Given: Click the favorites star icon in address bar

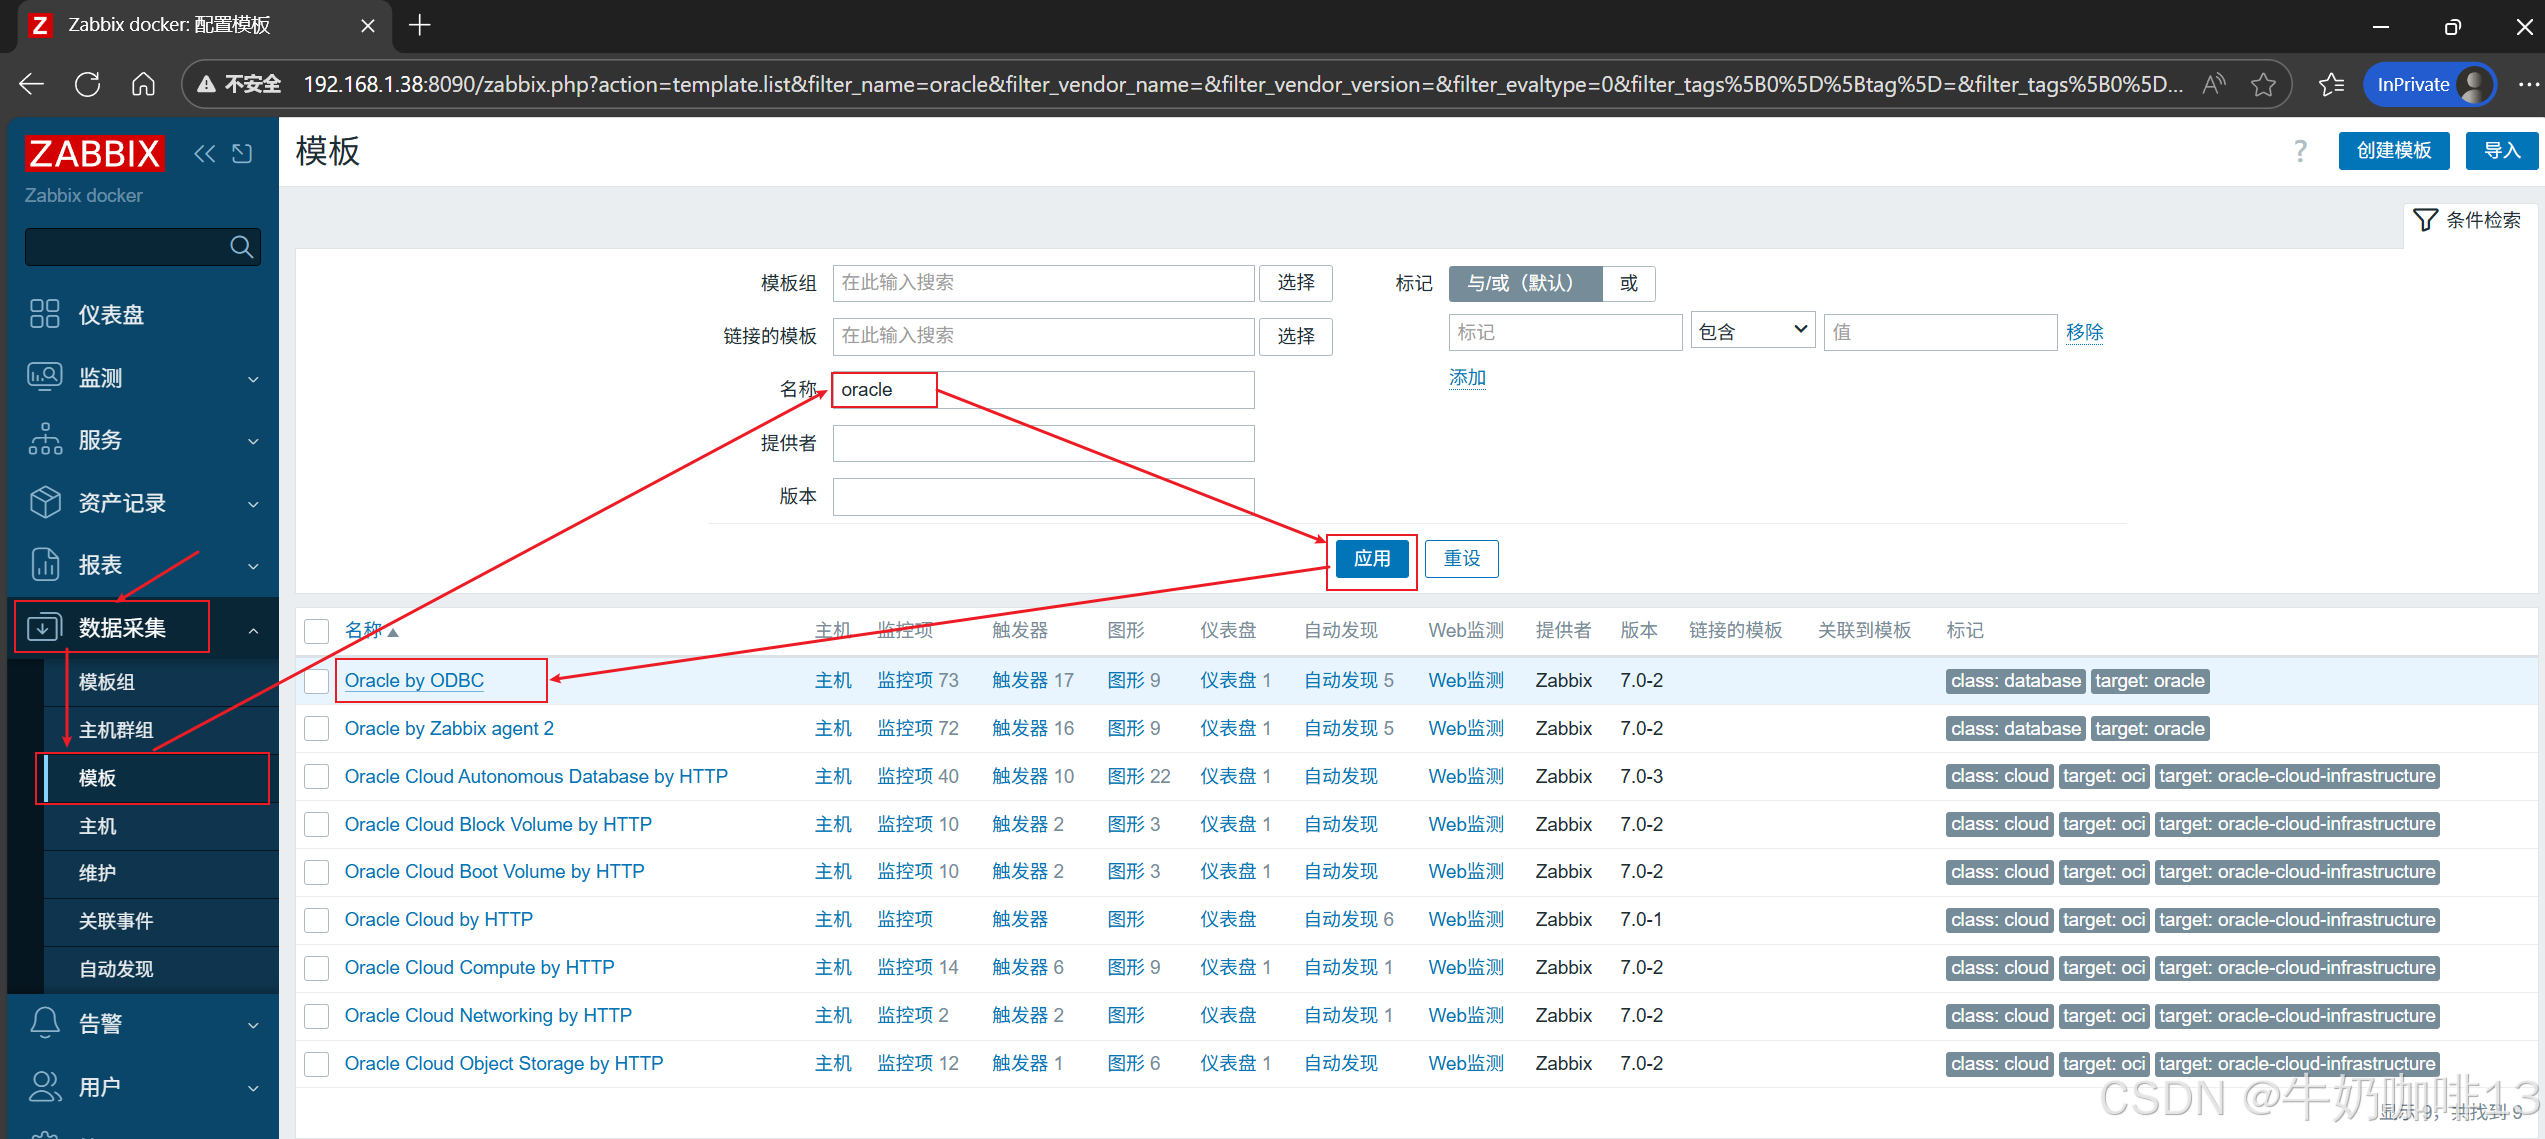Looking at the screenshot, I should click(2263, 84).
